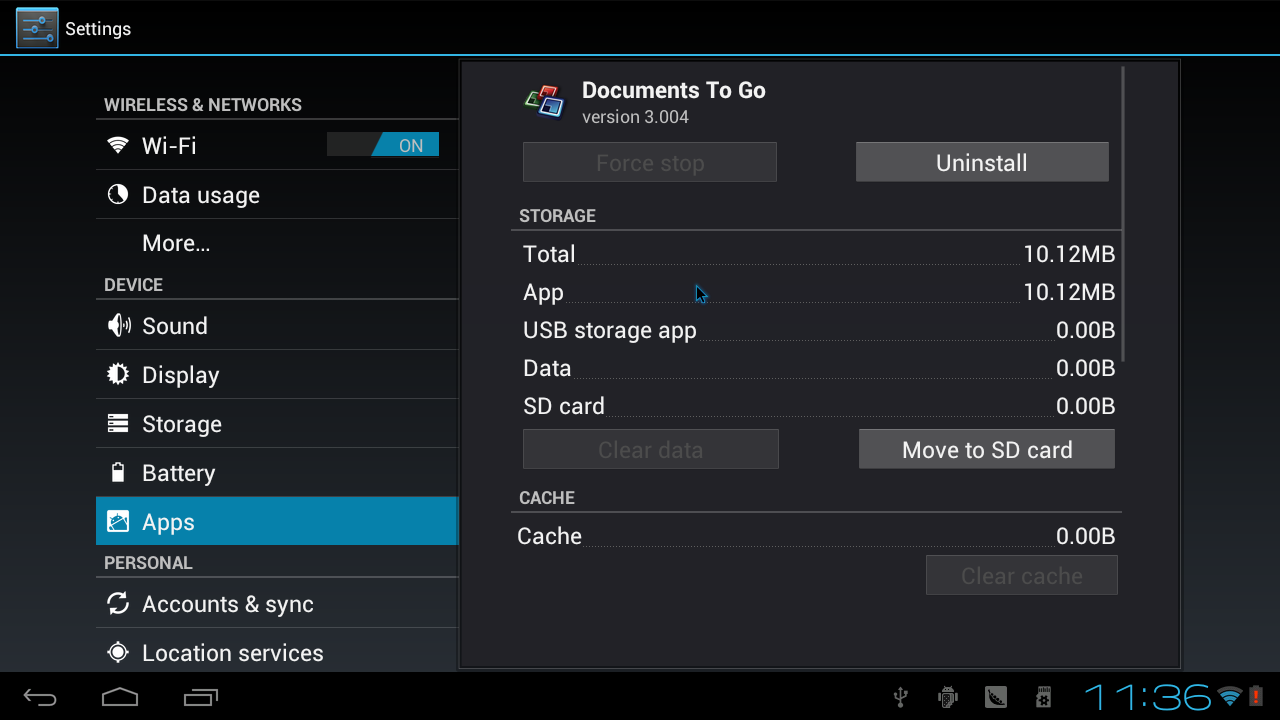Click the Location services target icon

118,652
